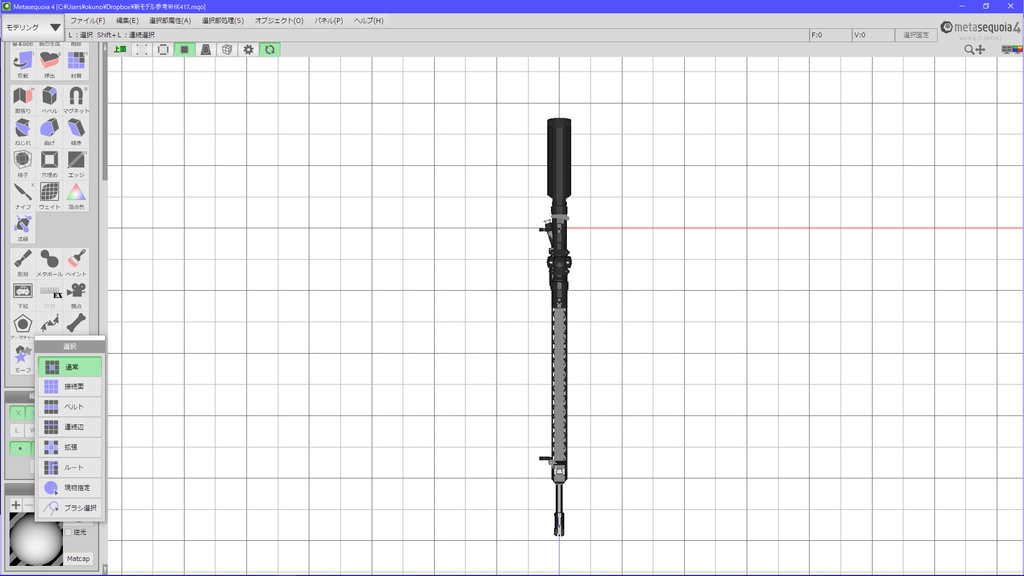The height and width of the screenshot is (576, 1024).
Task: Open the 編集(E) menu
Action: 127,21
